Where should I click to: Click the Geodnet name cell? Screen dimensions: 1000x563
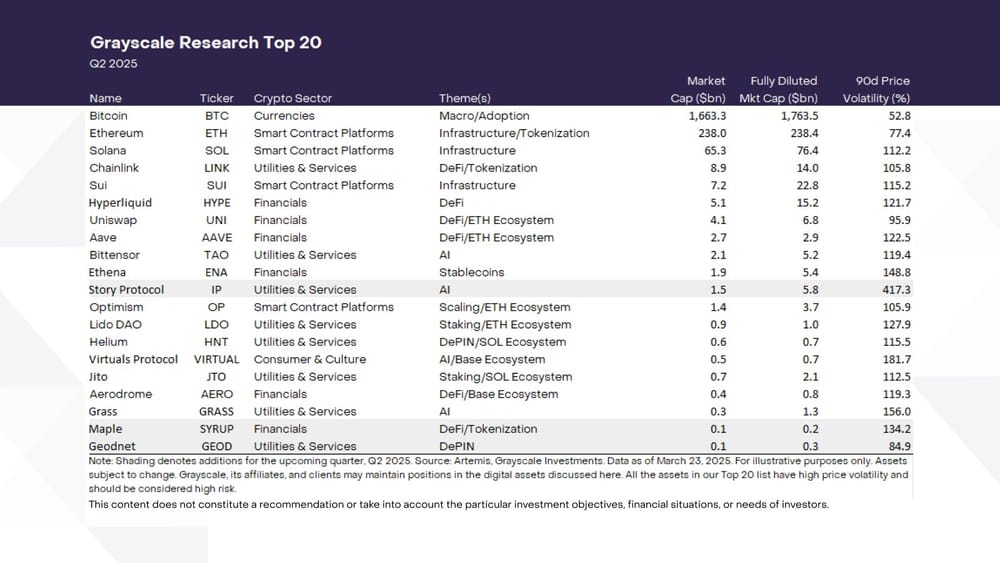112,446
